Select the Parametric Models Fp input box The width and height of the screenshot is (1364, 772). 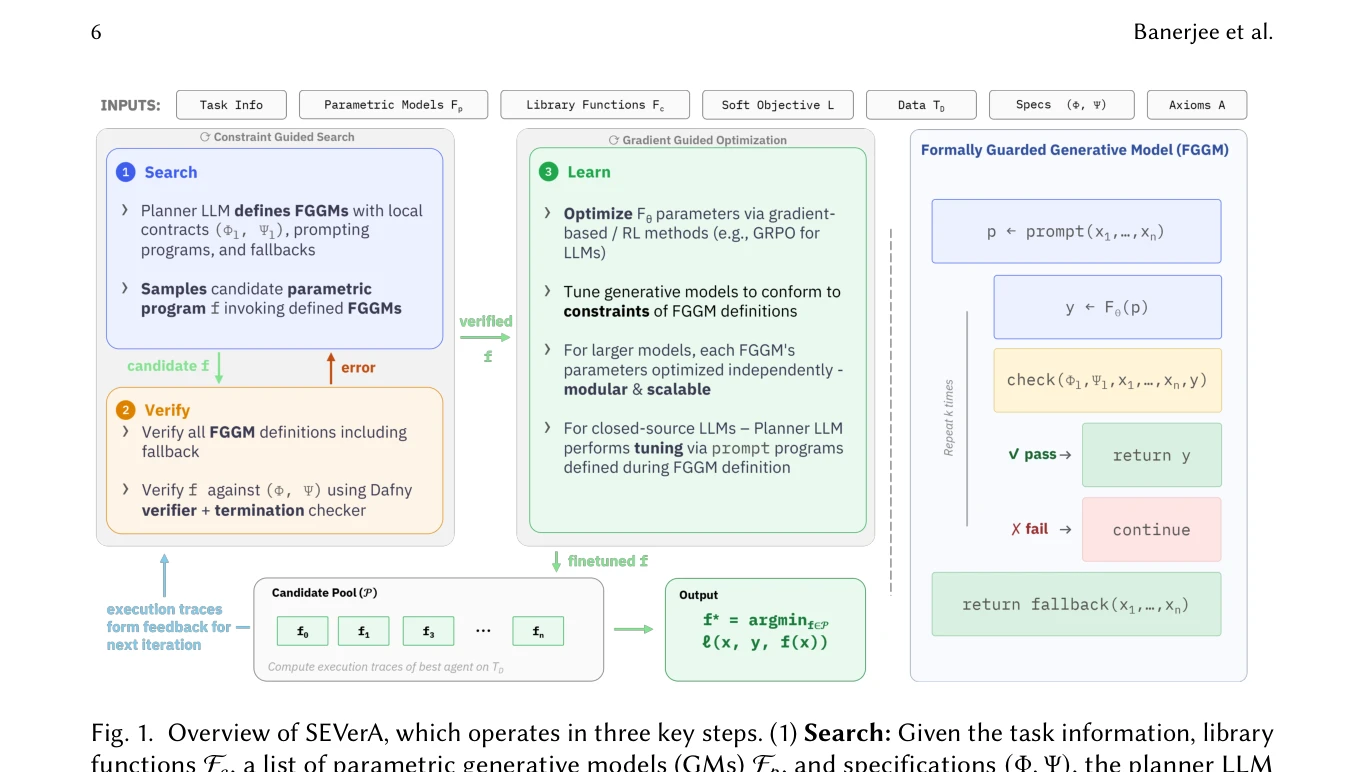[x=393, y=105]
